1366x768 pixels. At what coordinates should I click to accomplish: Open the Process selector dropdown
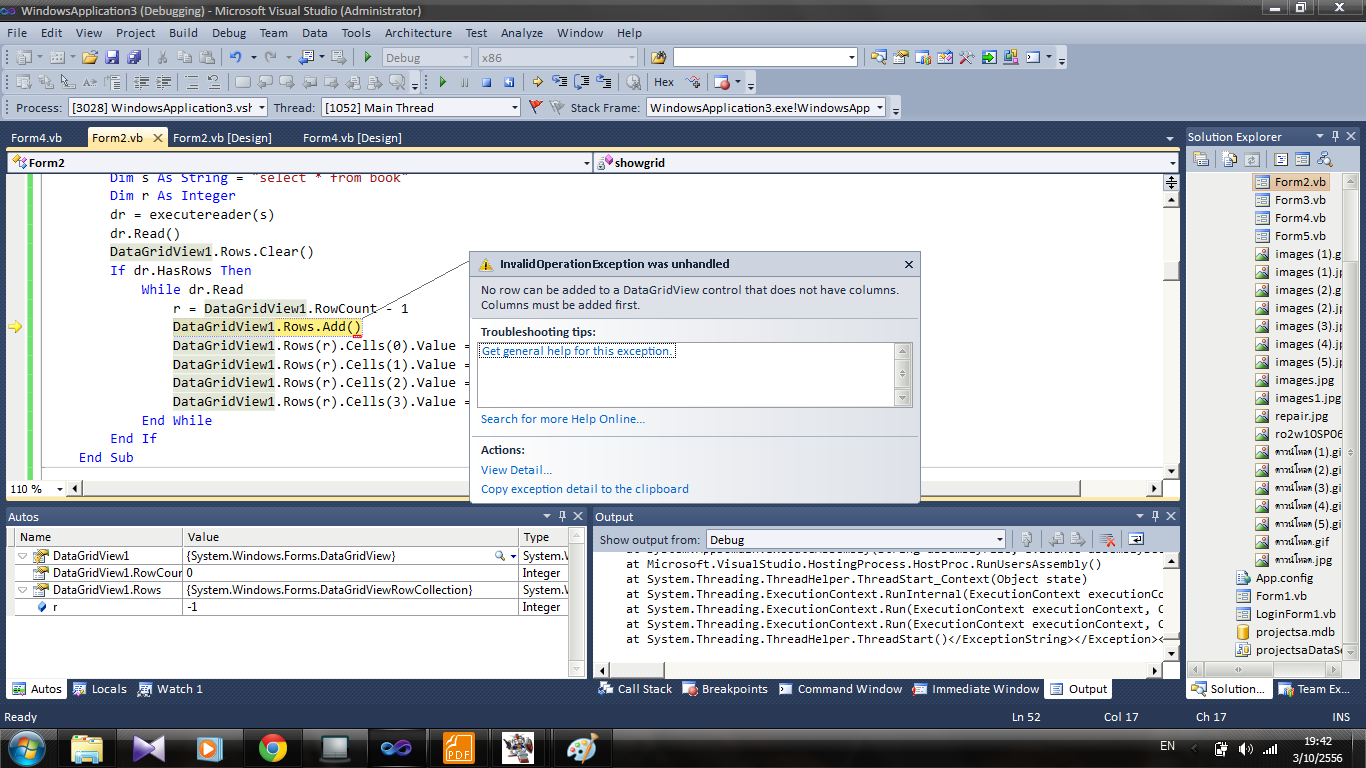(x=168, y=107)
